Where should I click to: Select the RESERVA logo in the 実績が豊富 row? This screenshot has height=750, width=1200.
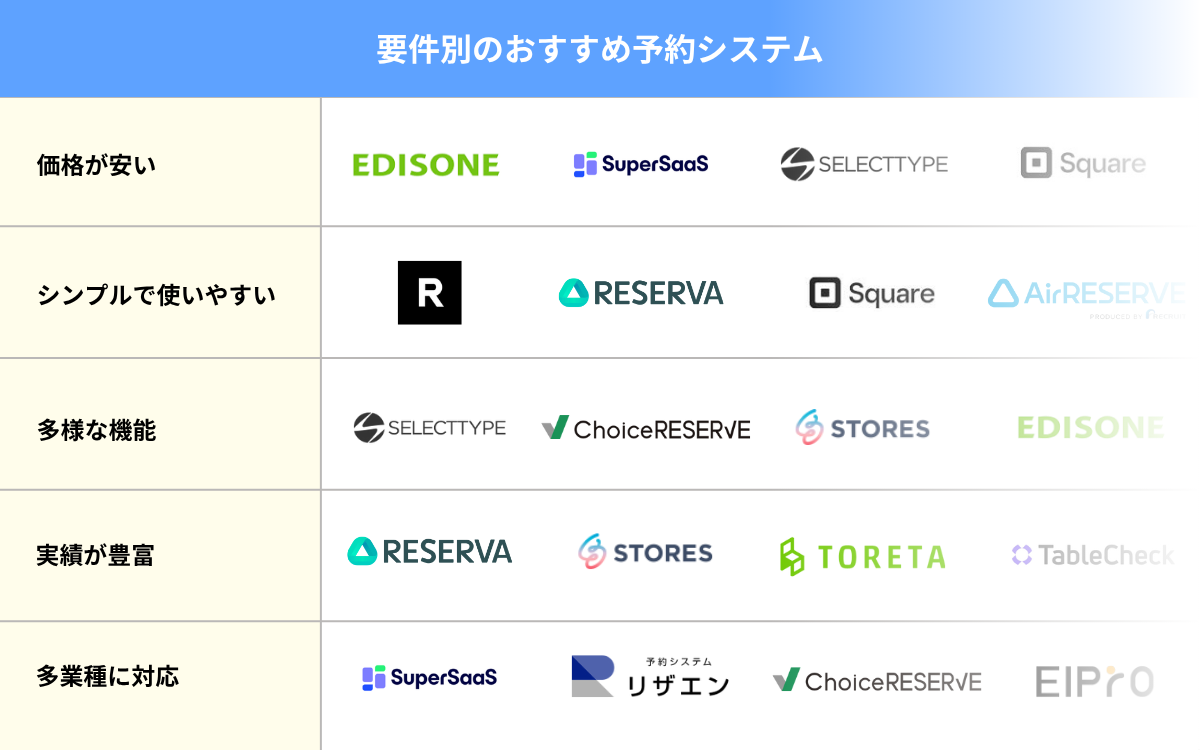tap(430, 552)
